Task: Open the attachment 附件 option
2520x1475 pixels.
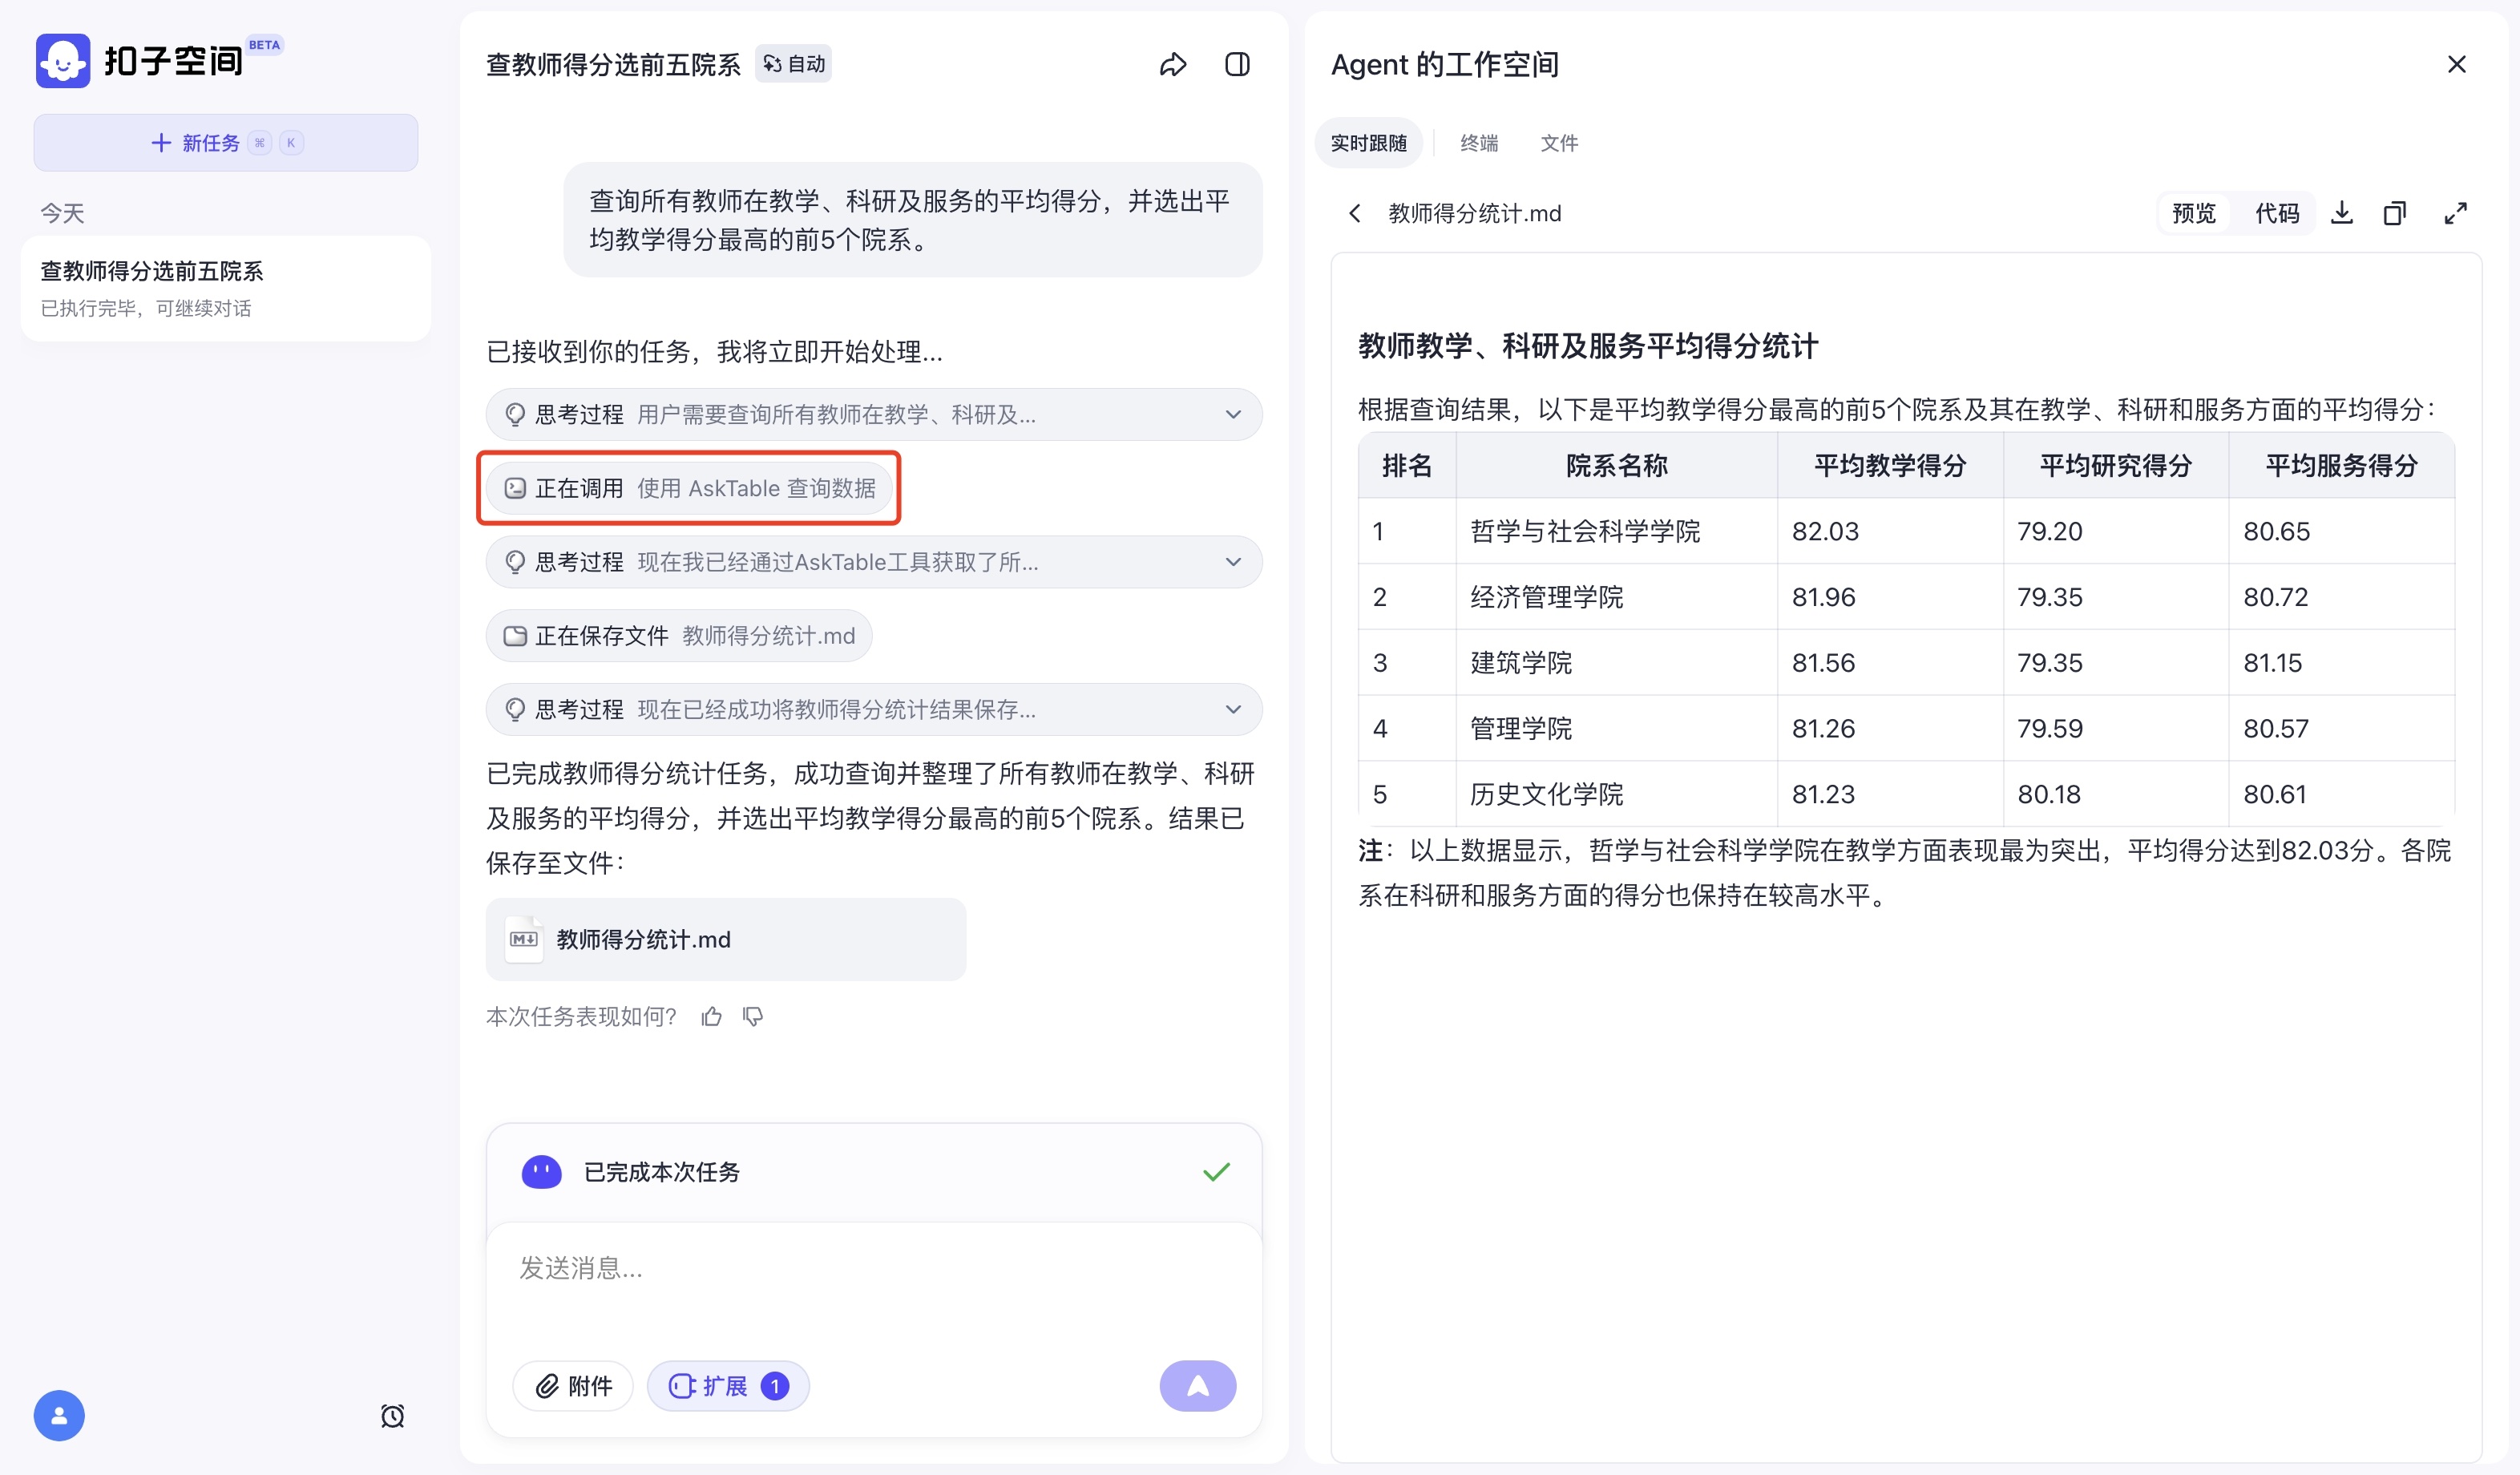Action: coord(572,1386)
